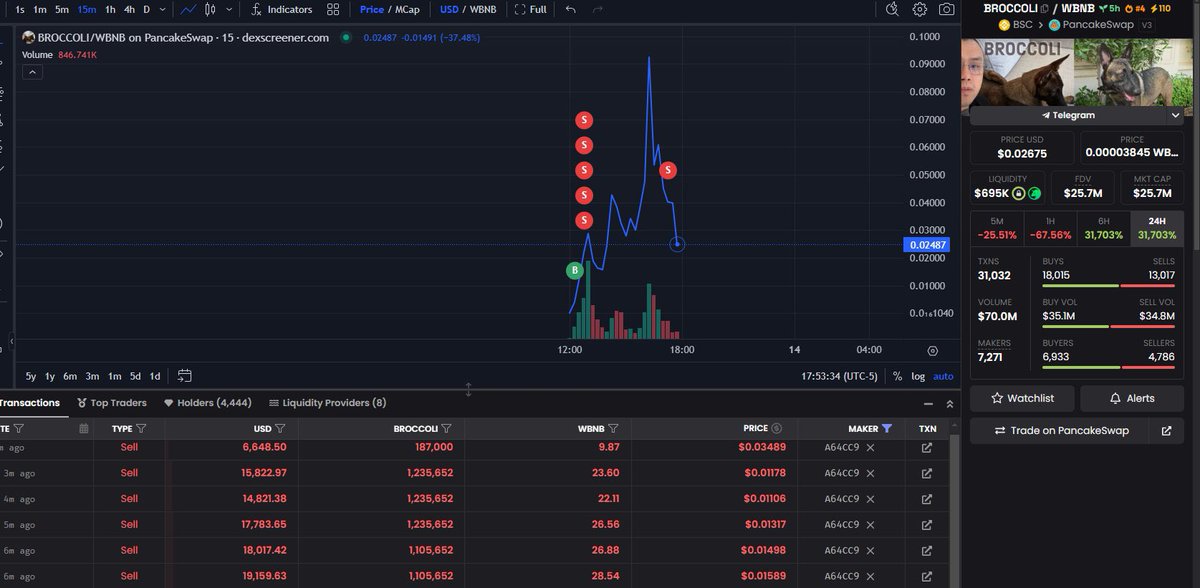Set chart range to 6m
Screen dimensions: 1200x588
70,376
